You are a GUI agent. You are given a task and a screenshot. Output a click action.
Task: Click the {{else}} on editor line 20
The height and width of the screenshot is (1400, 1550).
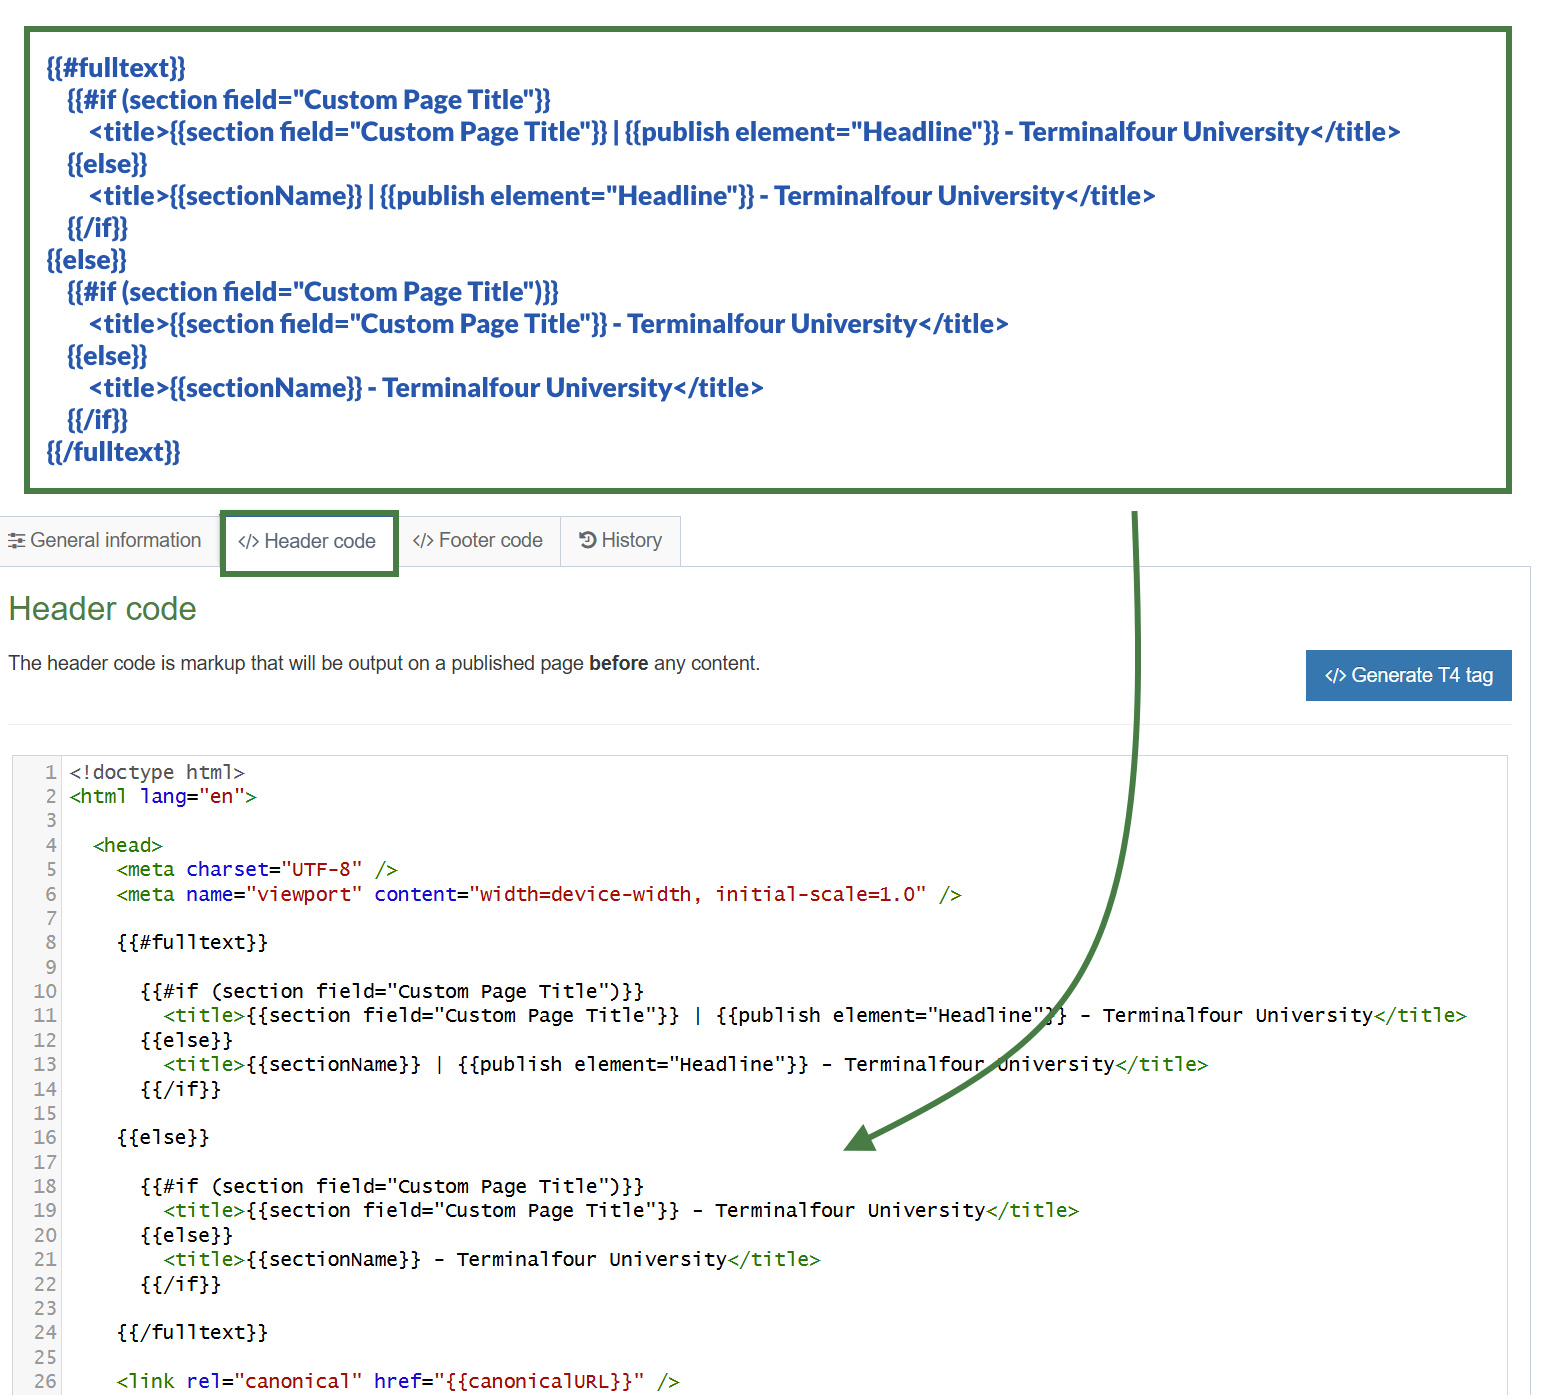[186, 1235]
